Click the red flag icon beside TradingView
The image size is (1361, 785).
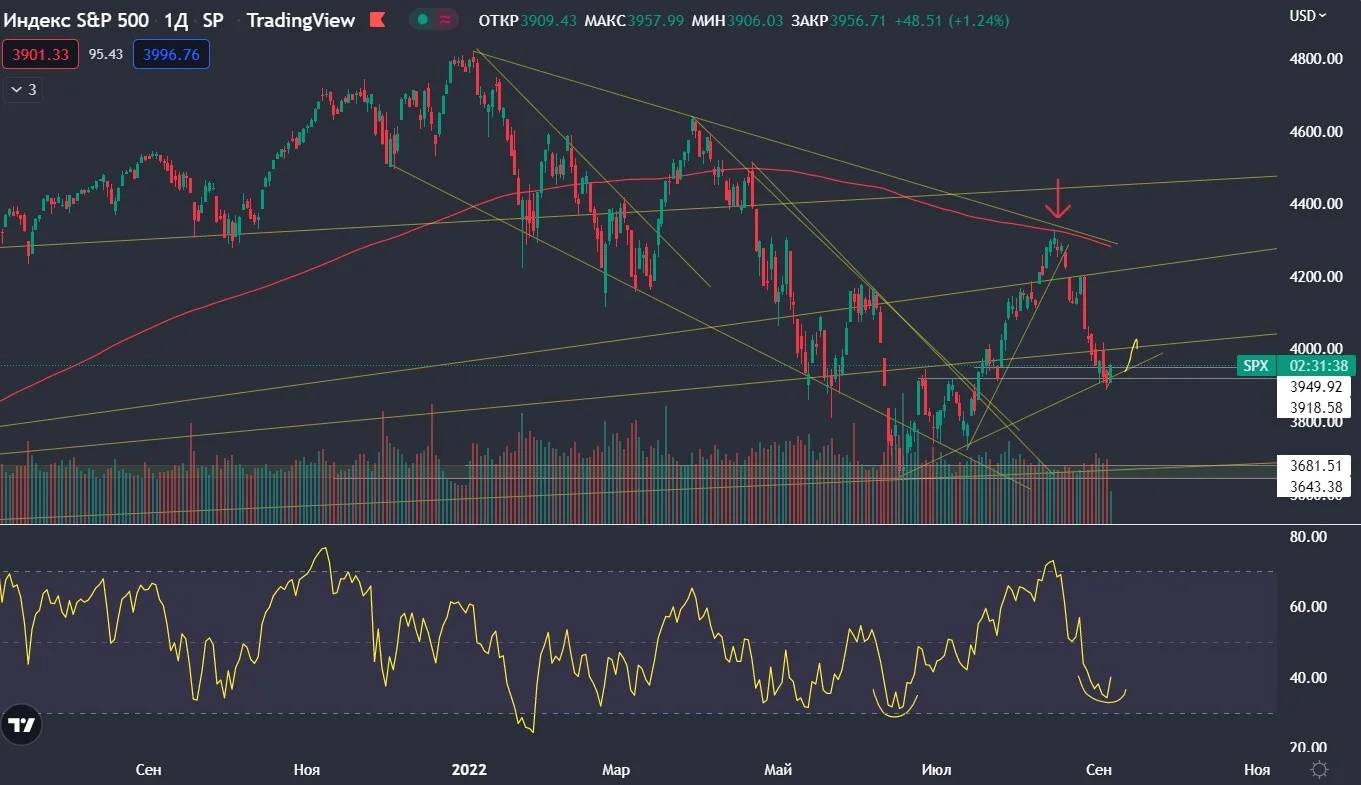[x=376, y=20]
